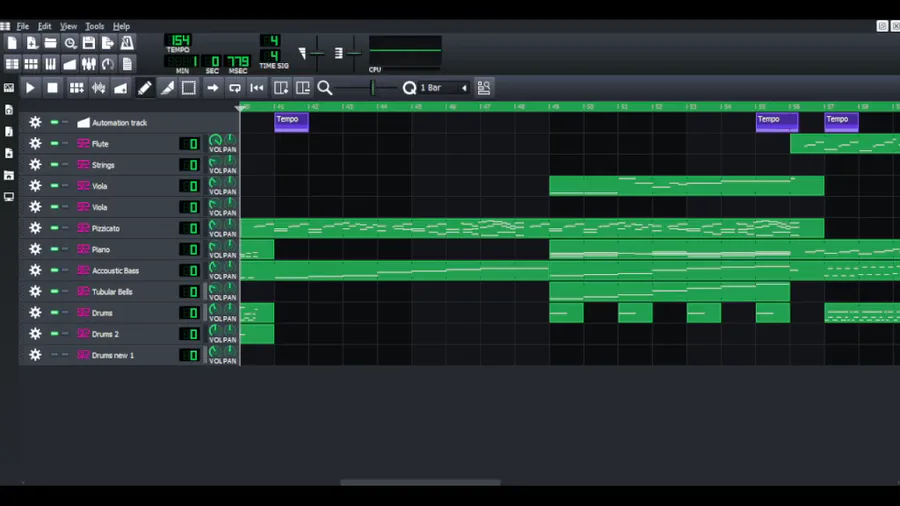Viewport: 900px width, 506px height.
Task: Mute the Accoustic Bass track
Action: coord(54,270)
